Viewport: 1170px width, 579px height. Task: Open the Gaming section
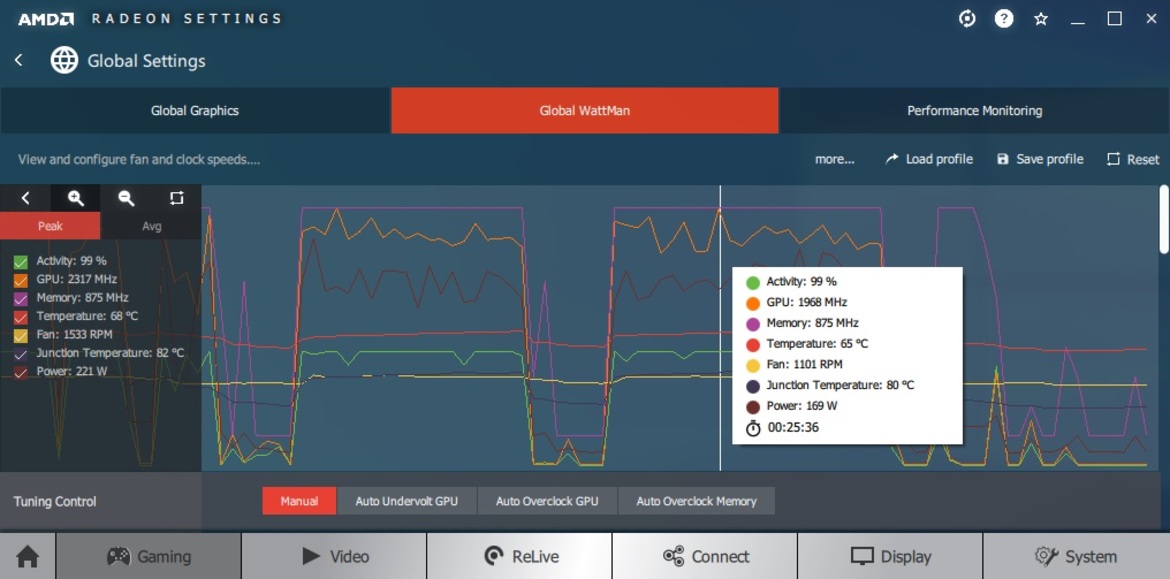tap(148, 557)
